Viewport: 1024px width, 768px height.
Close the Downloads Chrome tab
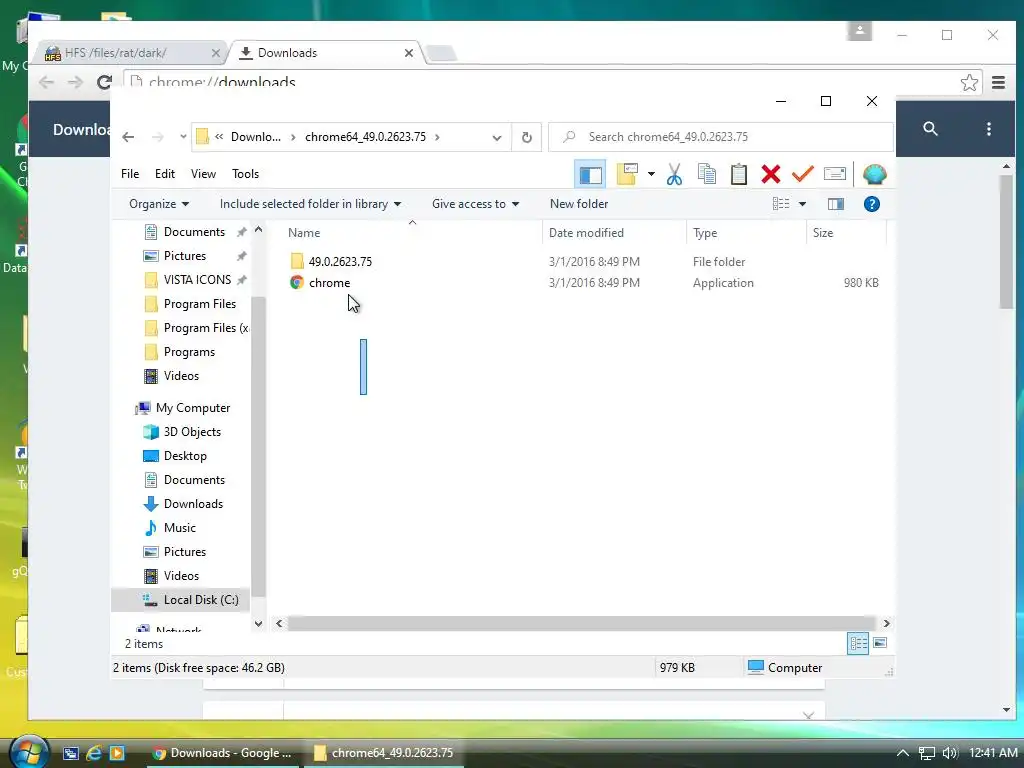(x=409, y=53)
